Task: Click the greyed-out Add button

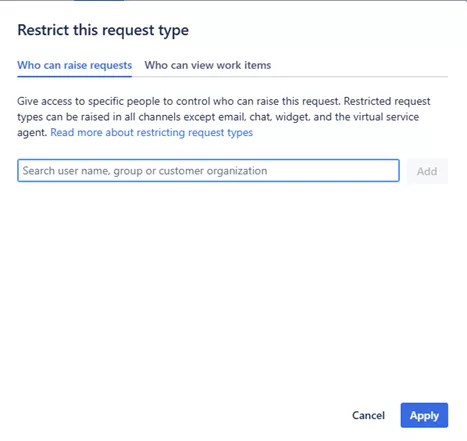Action: pyautogui.click(x=427, y=171)
